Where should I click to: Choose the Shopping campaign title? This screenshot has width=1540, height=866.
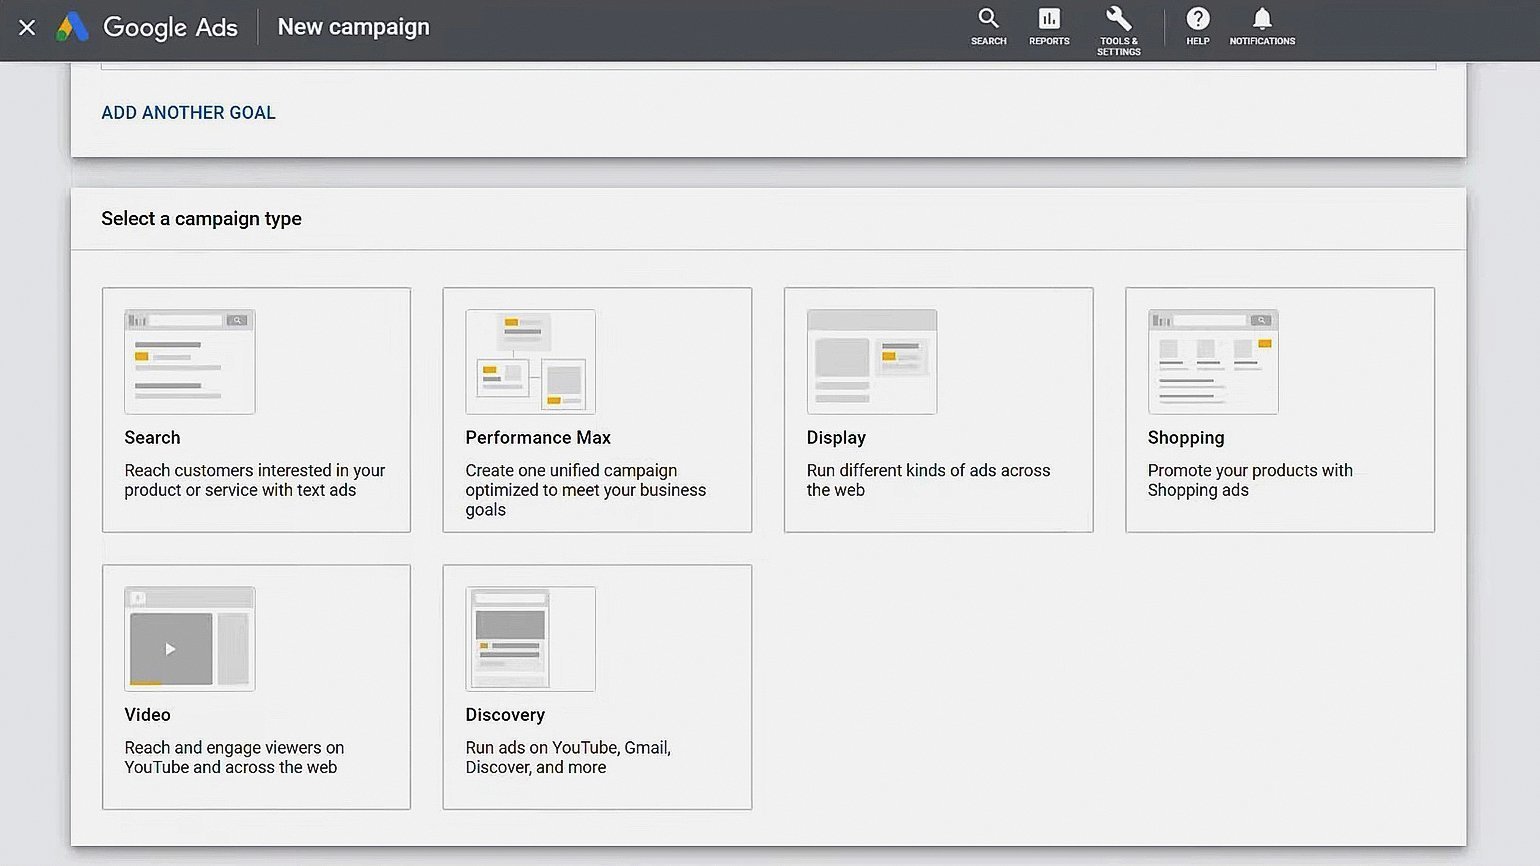coord(1186,438)
